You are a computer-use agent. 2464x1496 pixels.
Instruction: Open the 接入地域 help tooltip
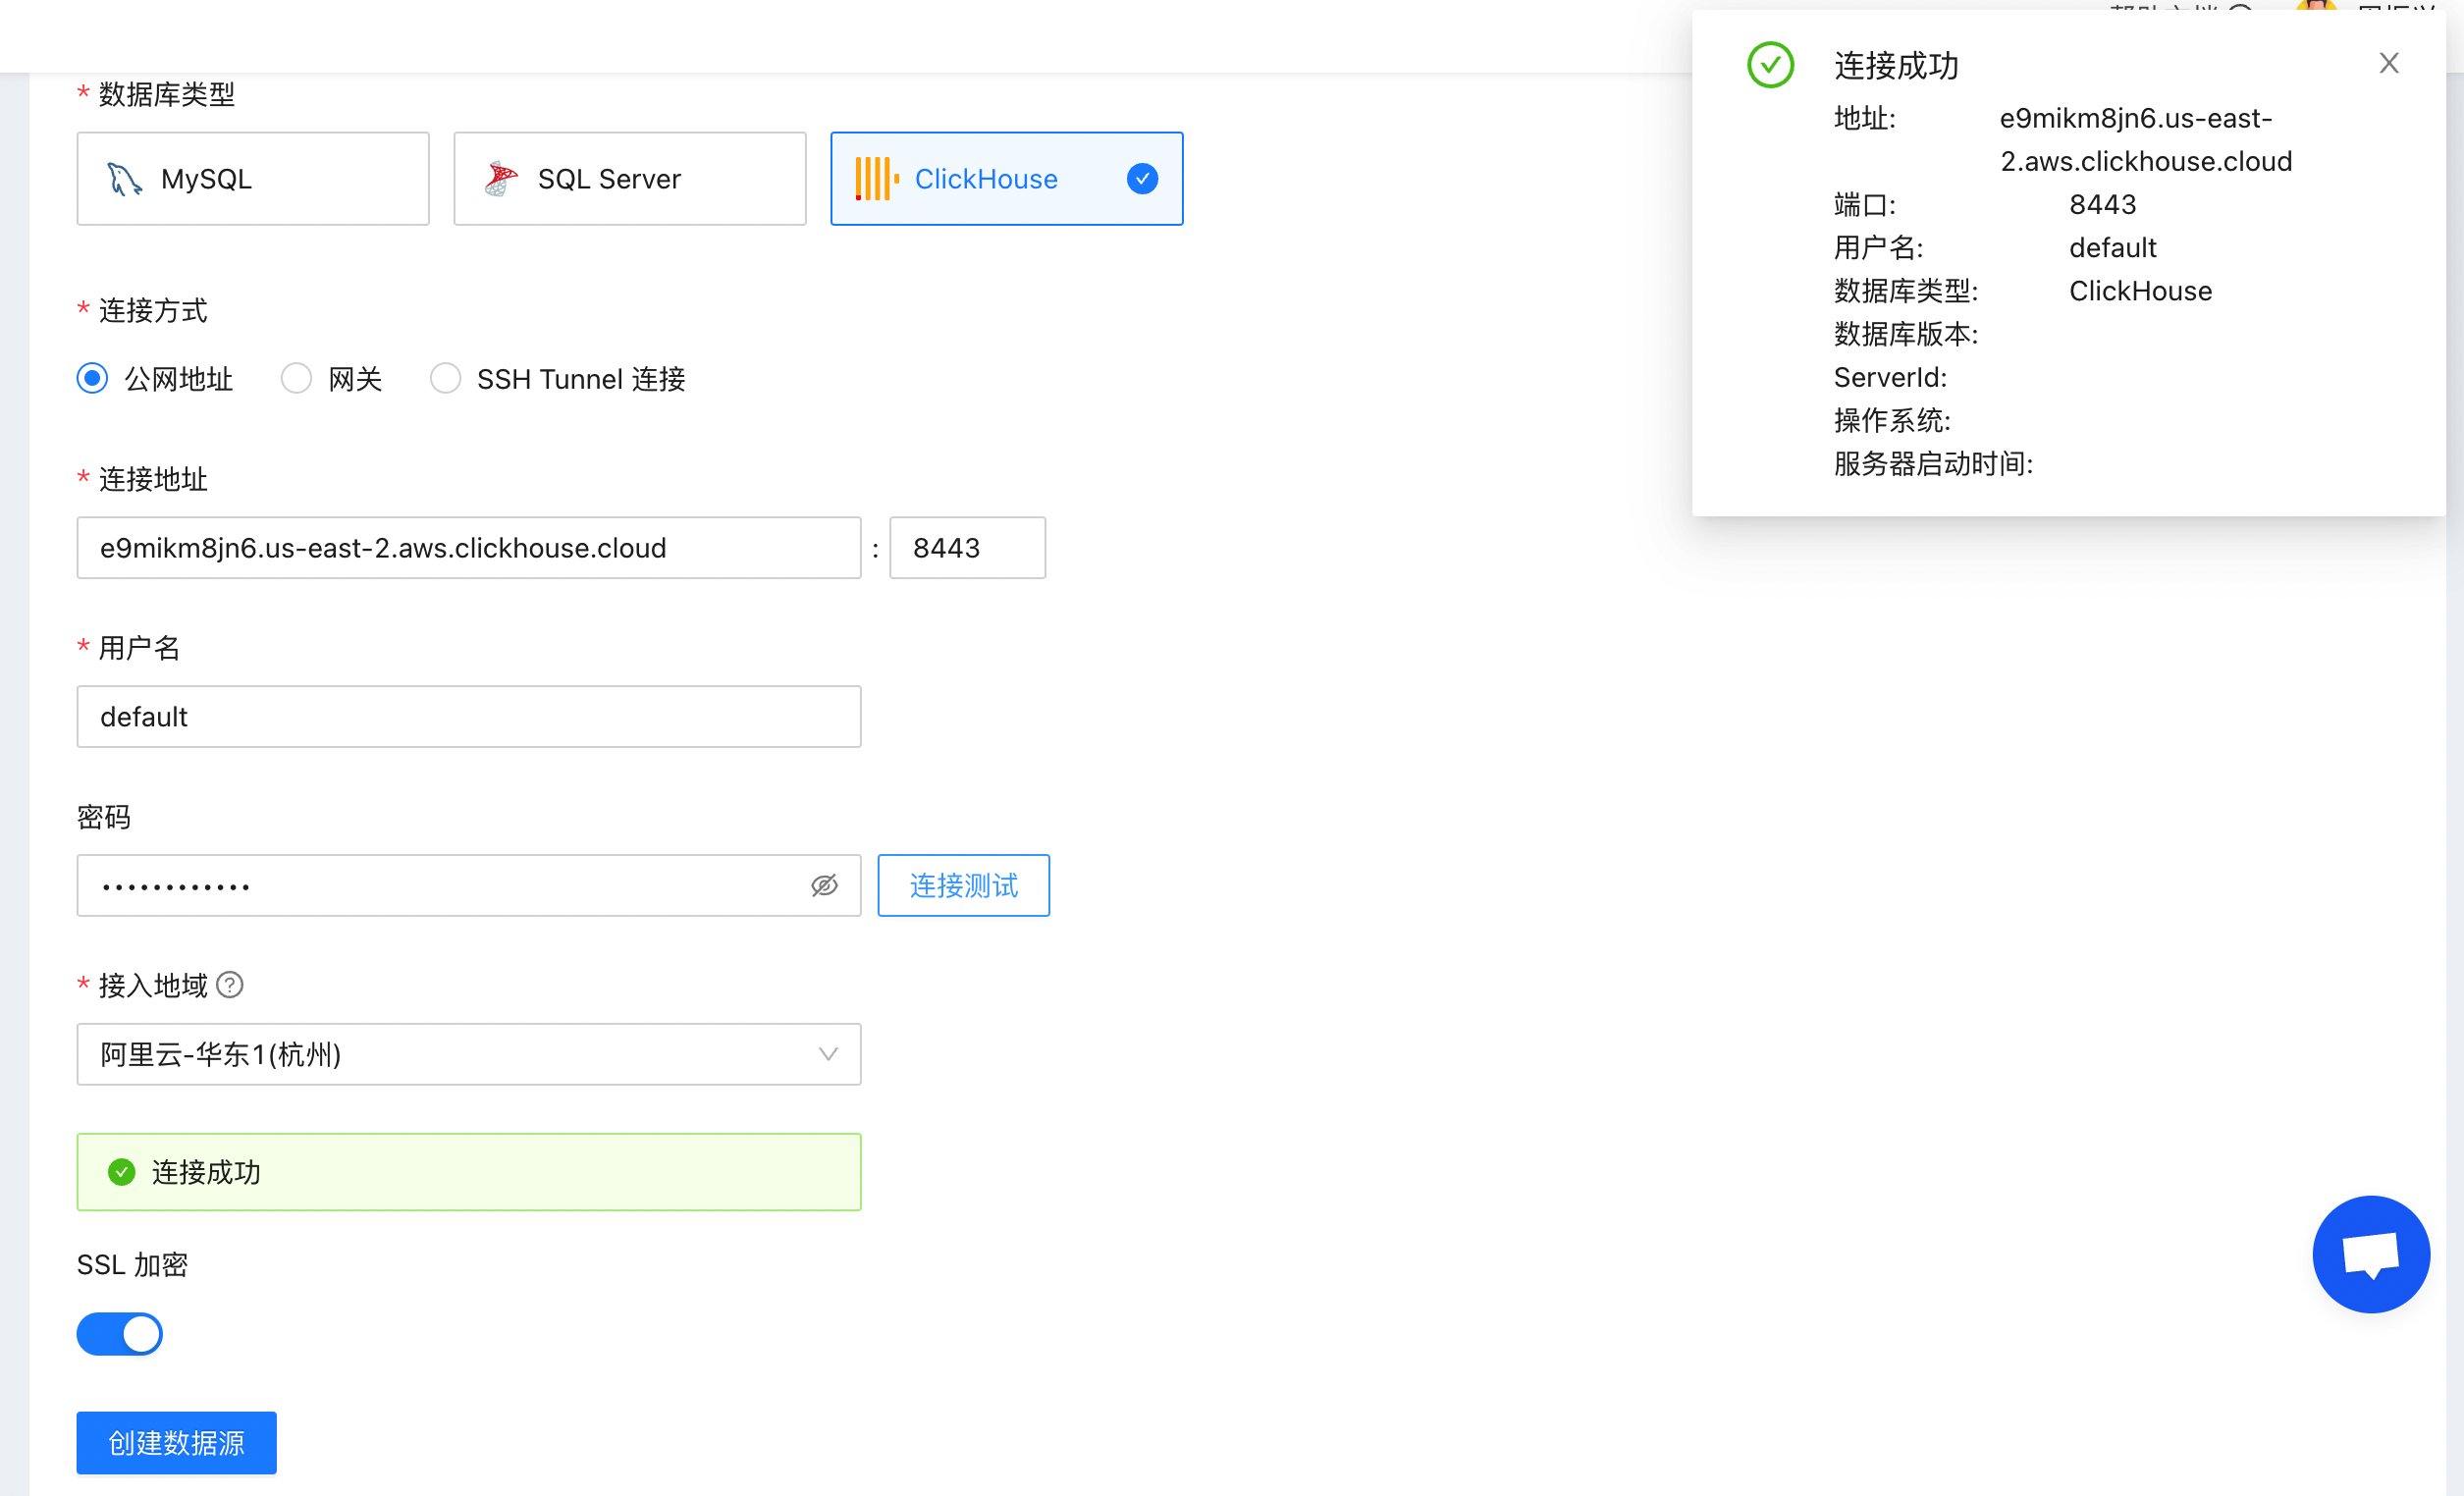(230, 985)
